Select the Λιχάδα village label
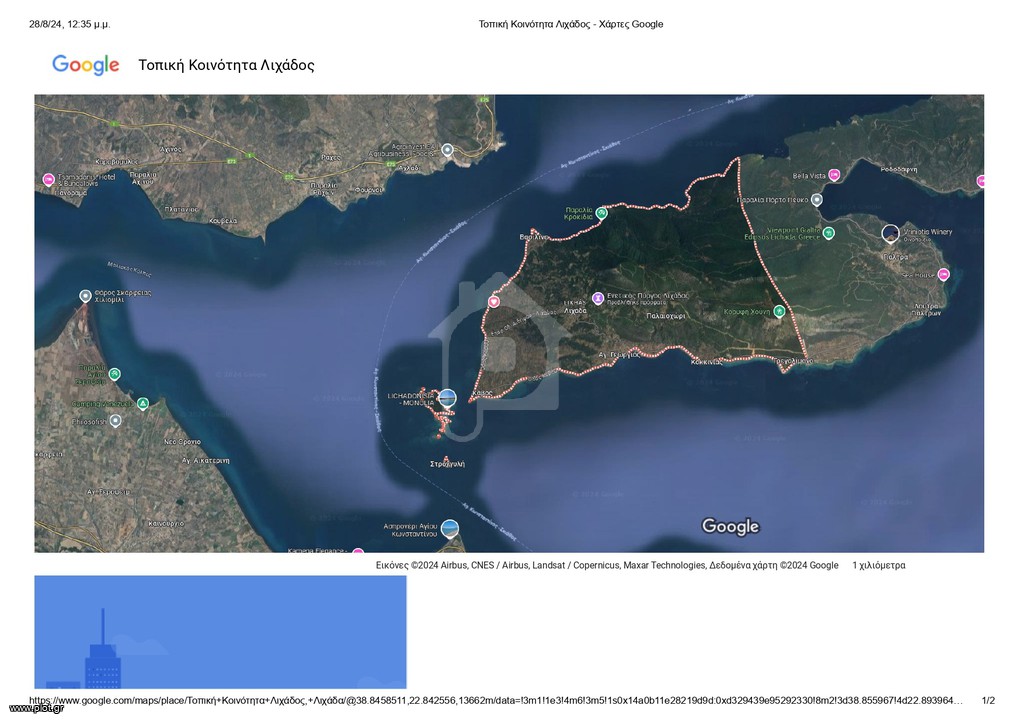The height and width of the screenshot is (723, 1024). tap(575, 311)
